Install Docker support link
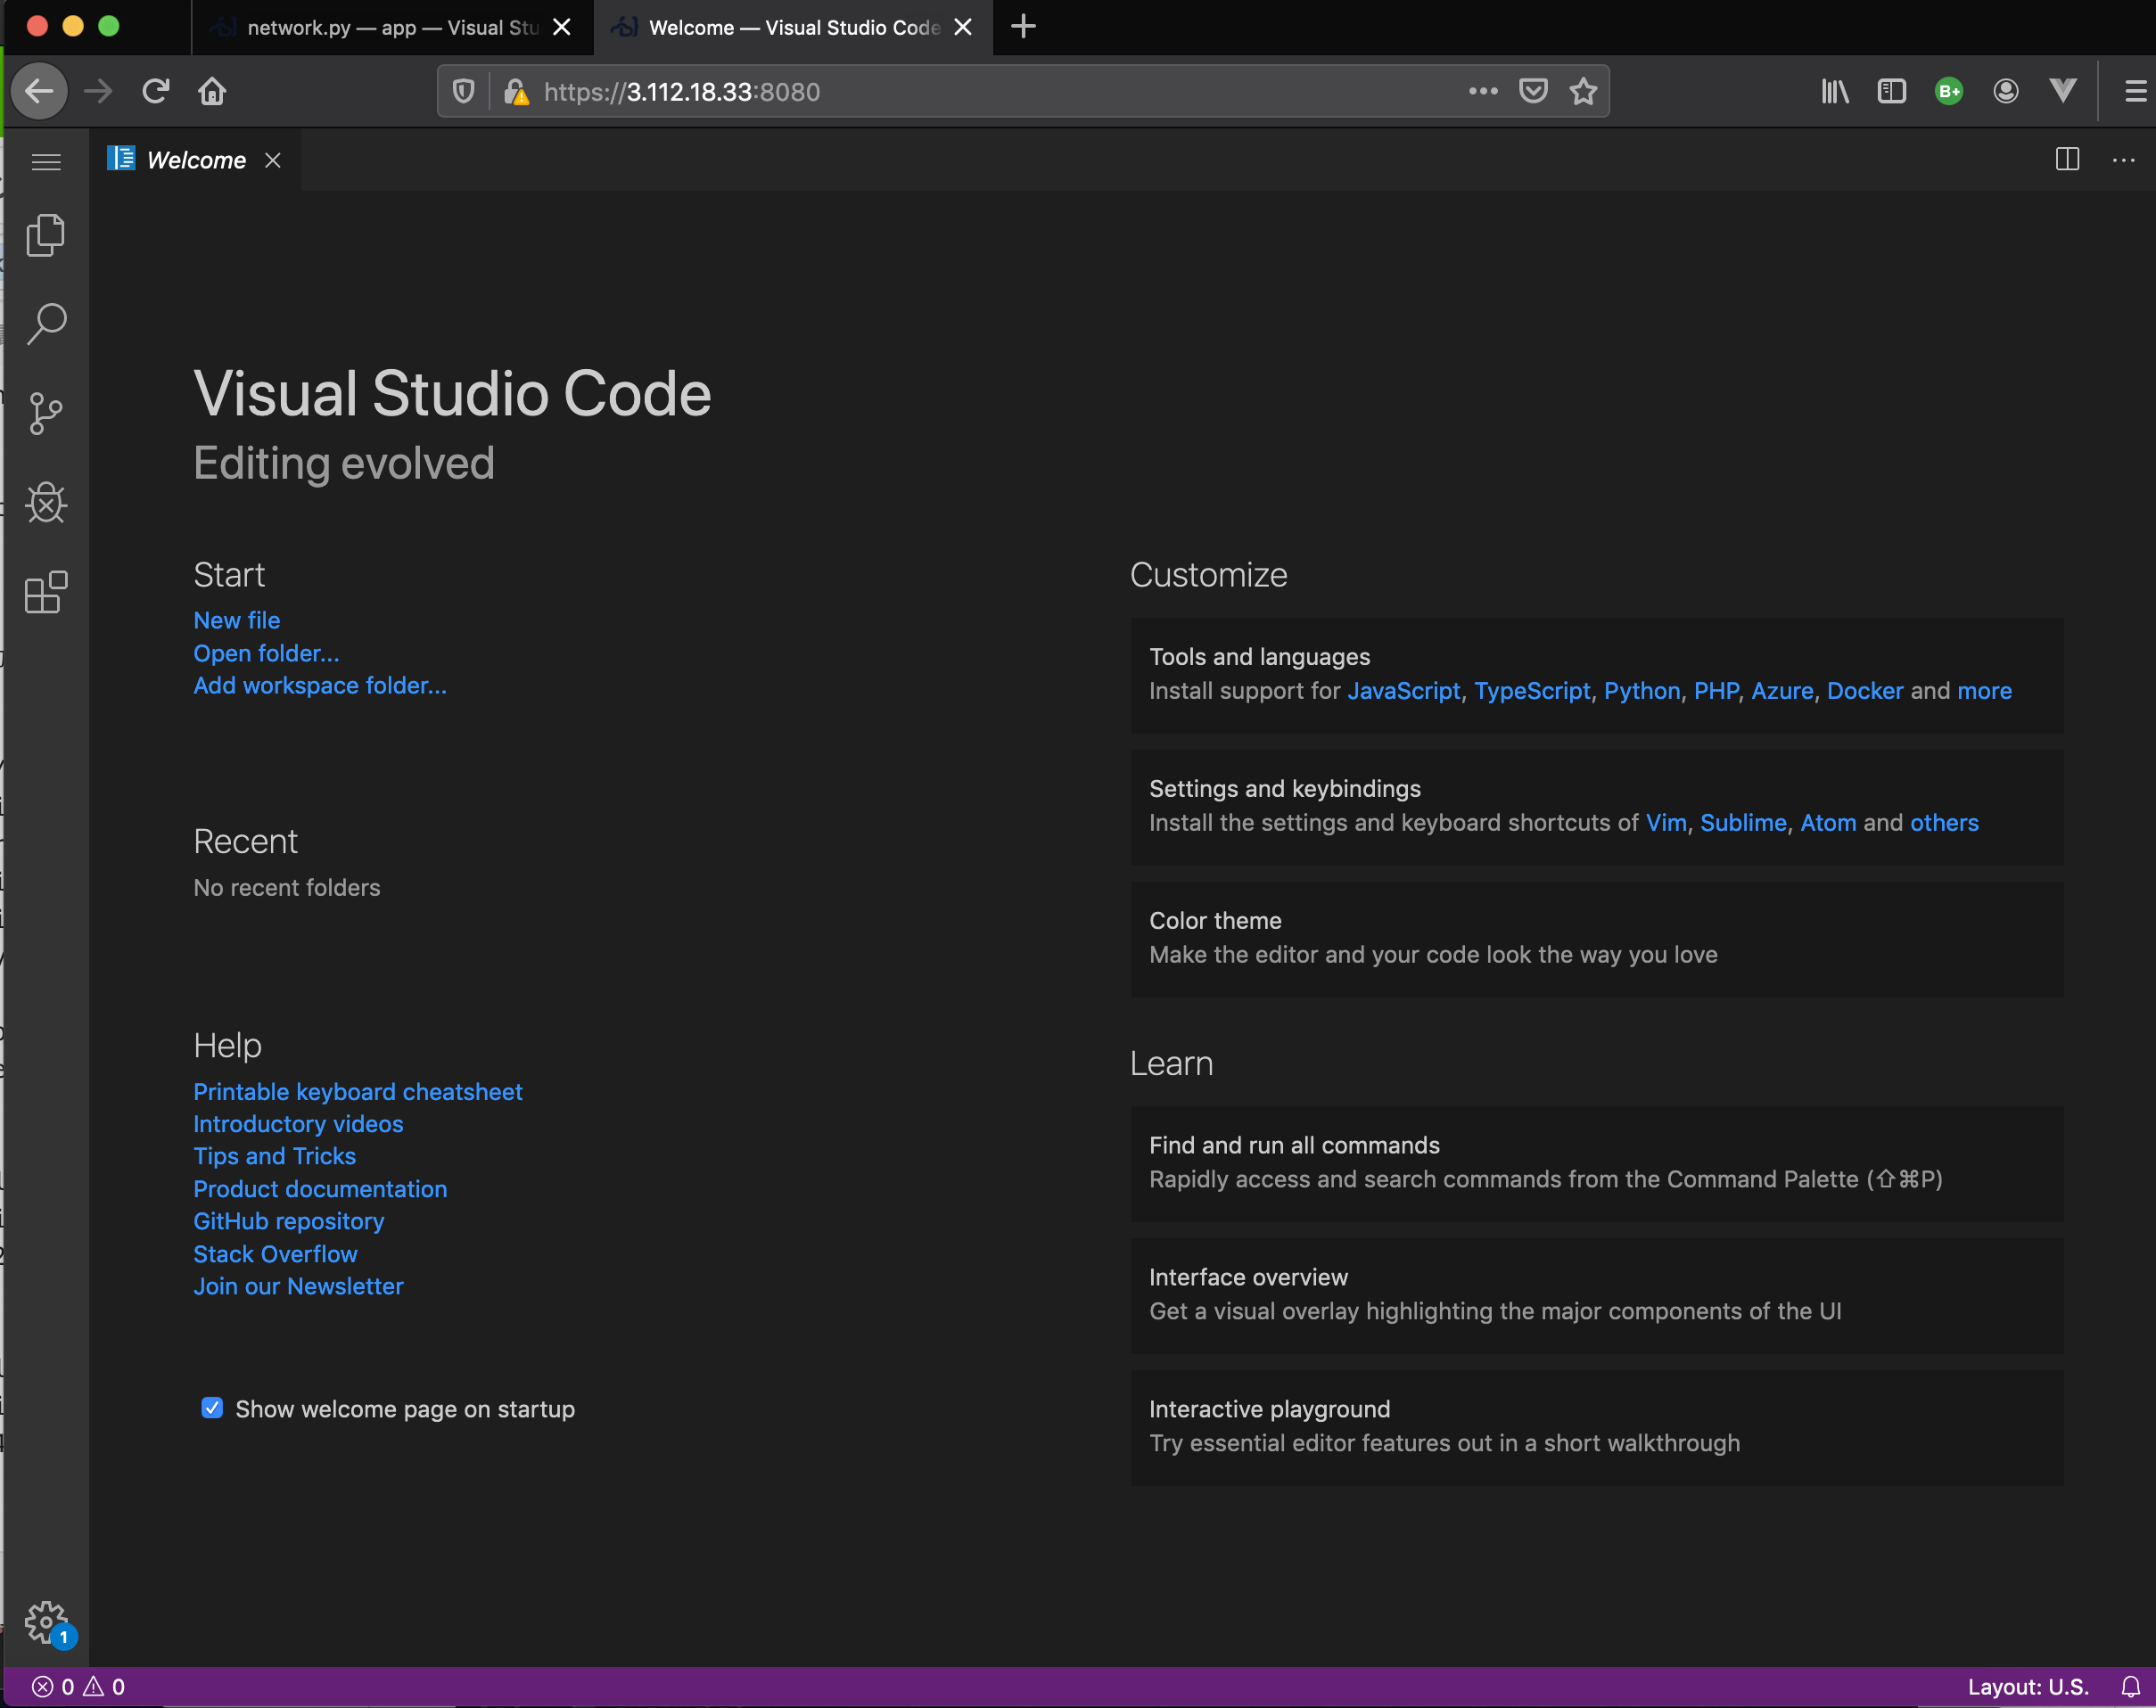Image resolution: width=2156 pixels, height=1708 pixels. point(1865,691)
